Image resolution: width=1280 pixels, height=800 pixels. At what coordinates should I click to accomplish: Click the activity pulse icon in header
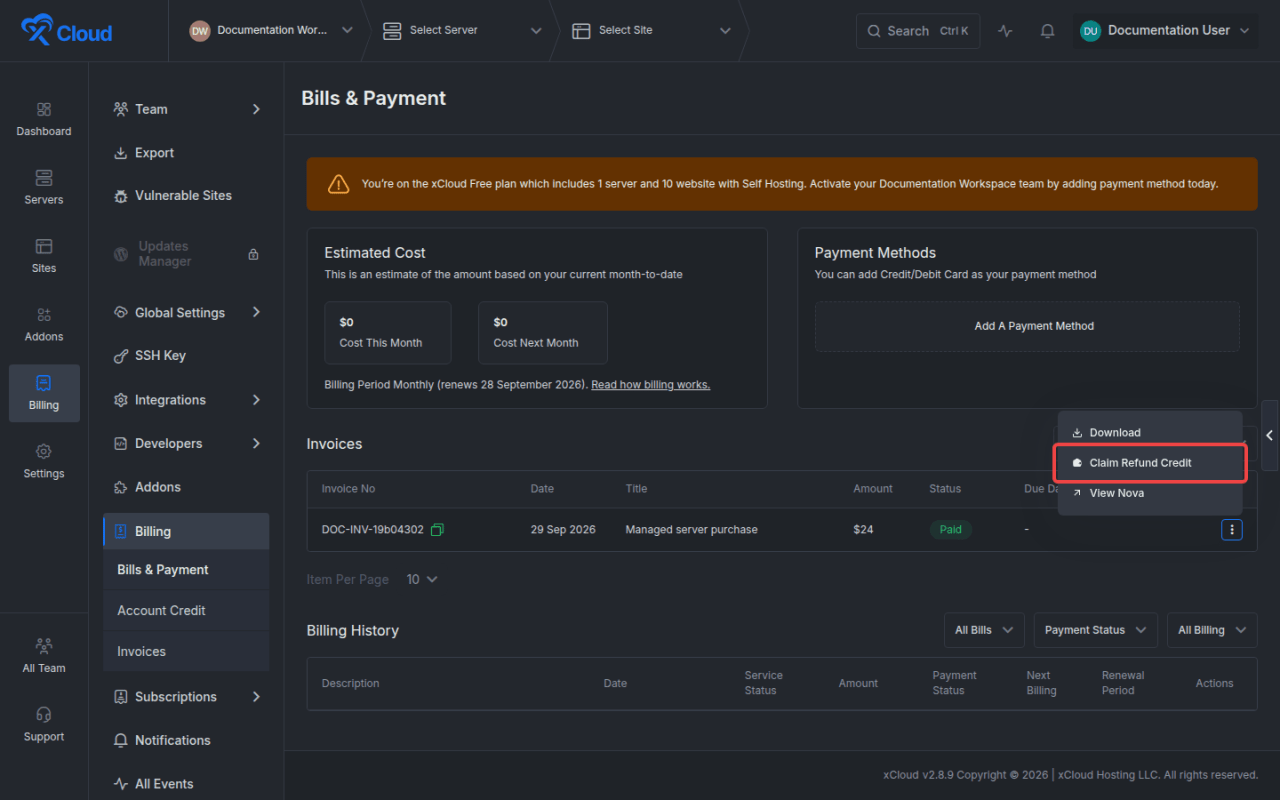(1005, 31)
